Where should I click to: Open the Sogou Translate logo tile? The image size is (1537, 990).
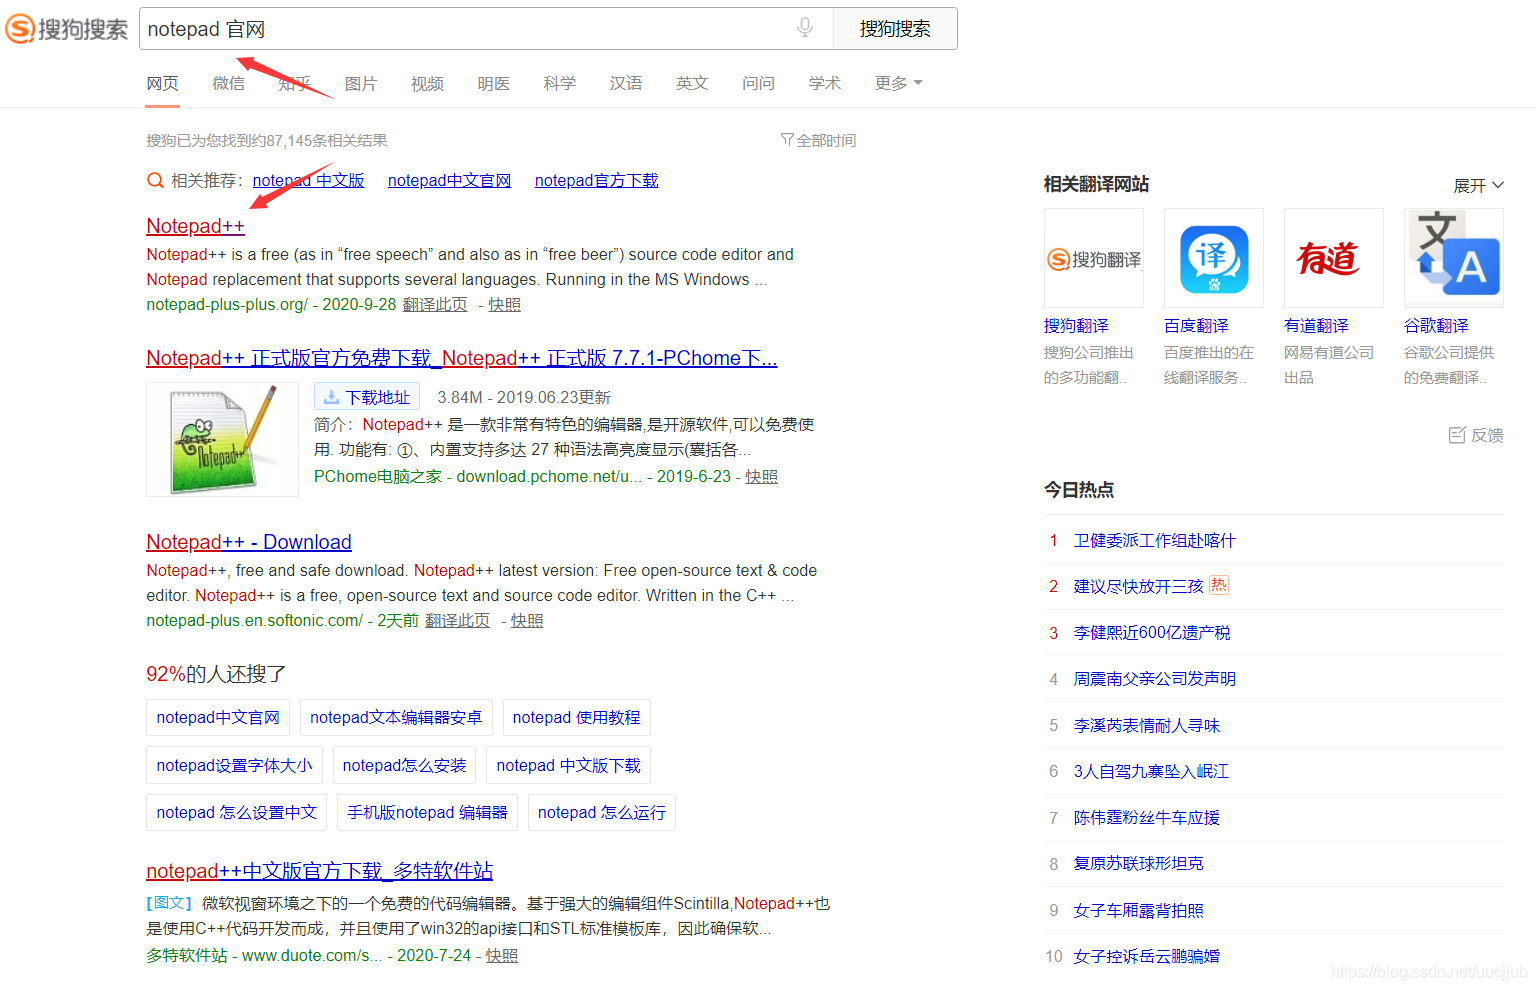(1094, 258)
